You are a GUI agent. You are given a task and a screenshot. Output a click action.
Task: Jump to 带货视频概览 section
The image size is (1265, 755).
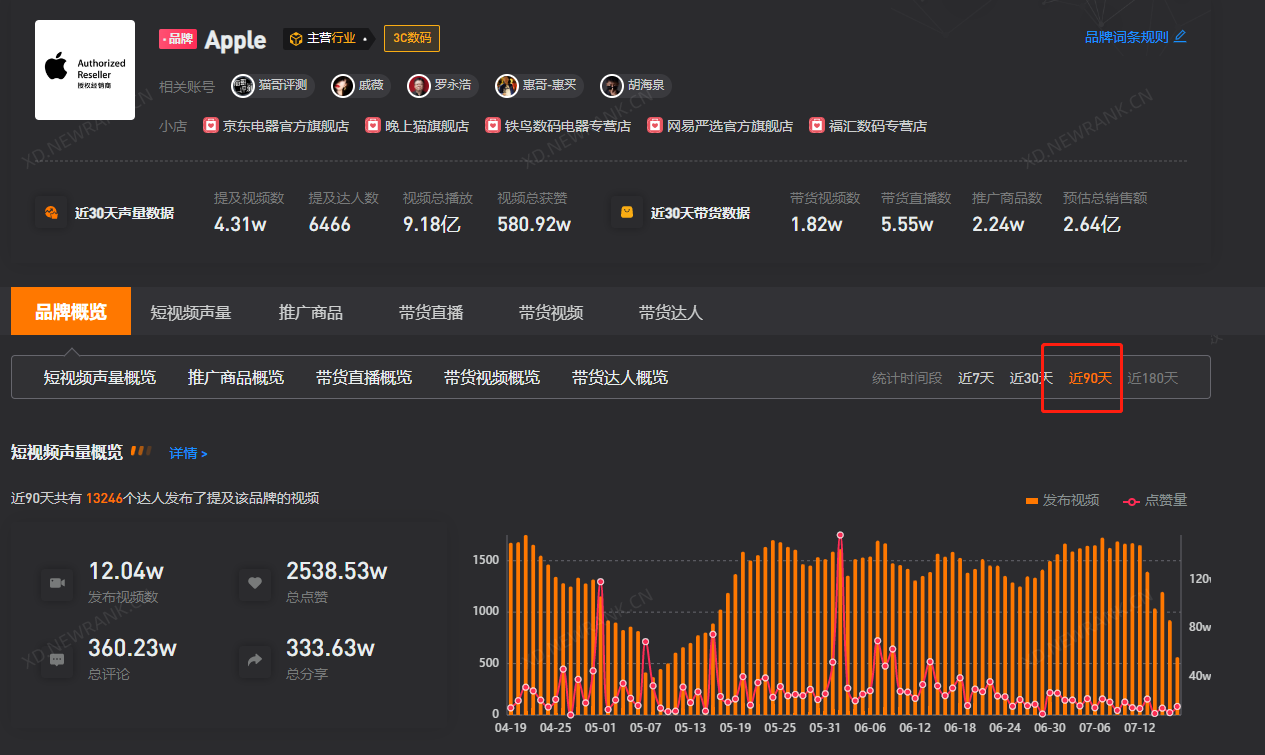(x=492, y=378)
